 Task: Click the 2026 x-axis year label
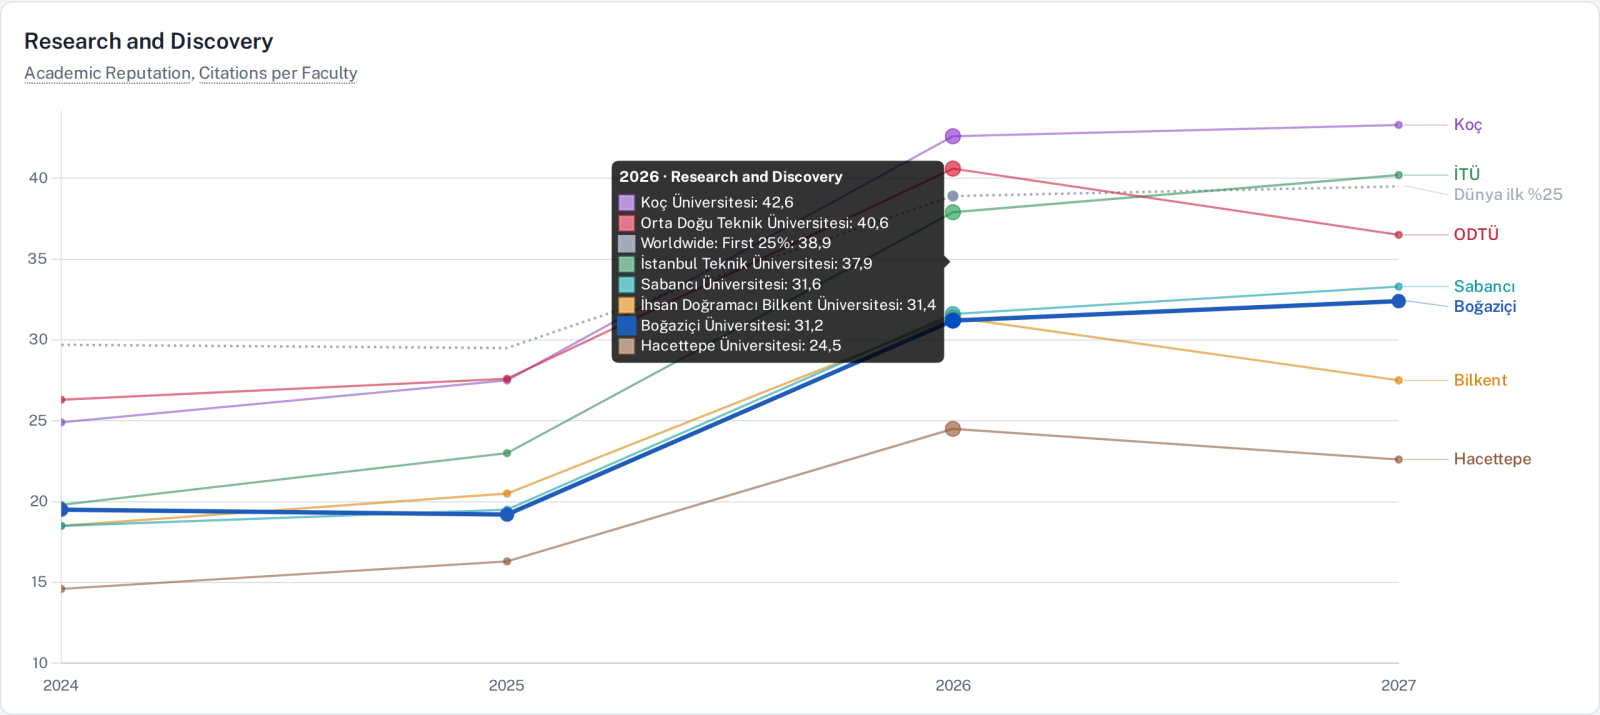[953, 686]
